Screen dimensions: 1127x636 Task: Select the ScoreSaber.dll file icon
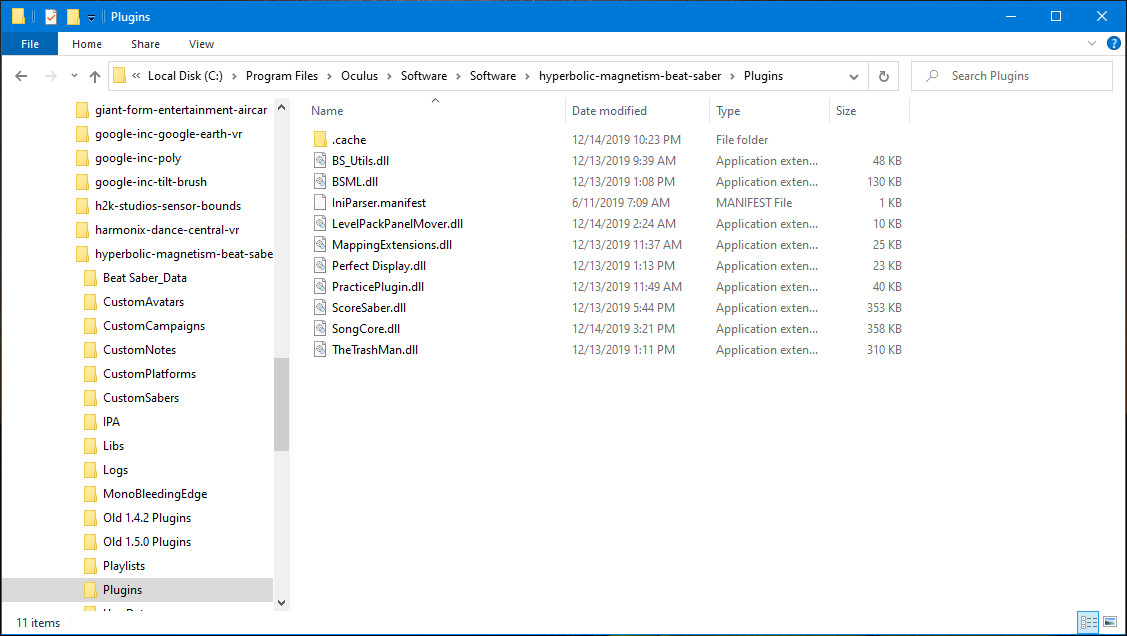(x=320, y=308)
